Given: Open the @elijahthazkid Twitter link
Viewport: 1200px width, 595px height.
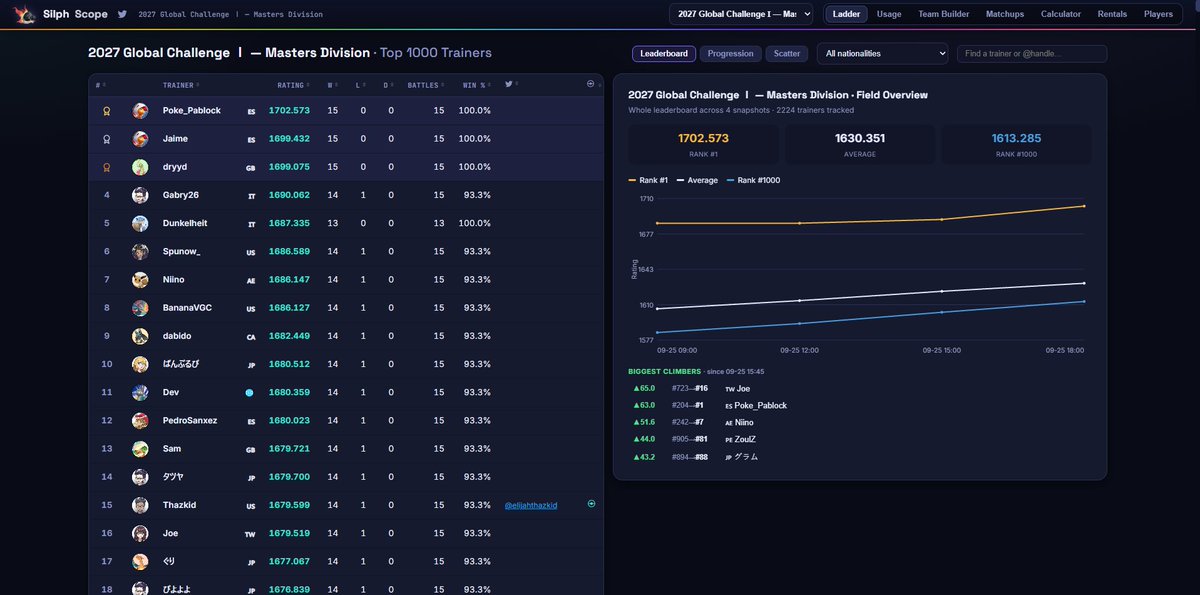Looking at the screenshot, I should pyautogui.click(x=531, y=505).
